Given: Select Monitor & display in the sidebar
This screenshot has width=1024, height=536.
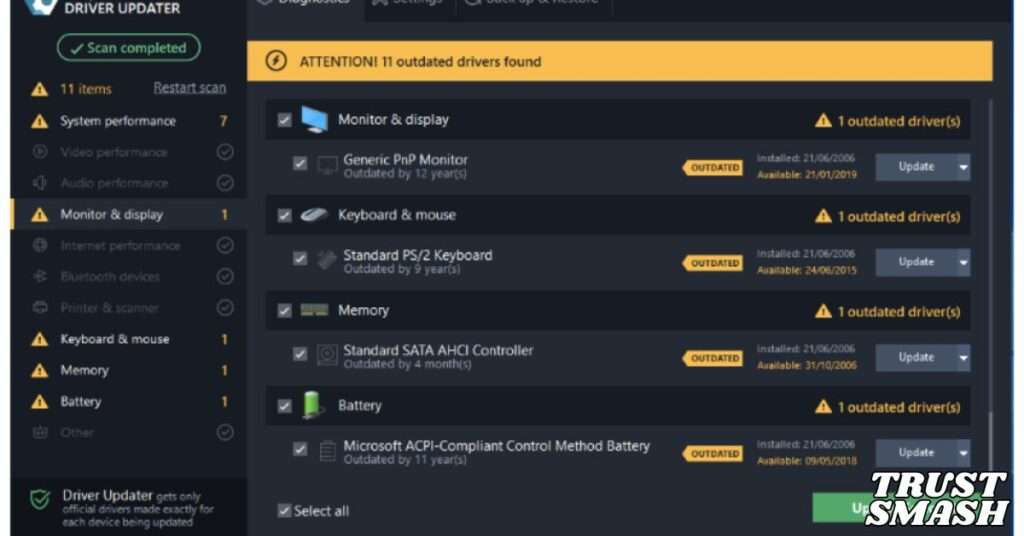Looking at the screenshot, I should 111,214.
